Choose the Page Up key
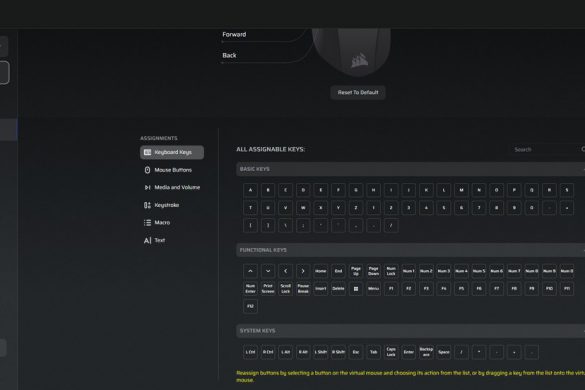 pos(356,271)
